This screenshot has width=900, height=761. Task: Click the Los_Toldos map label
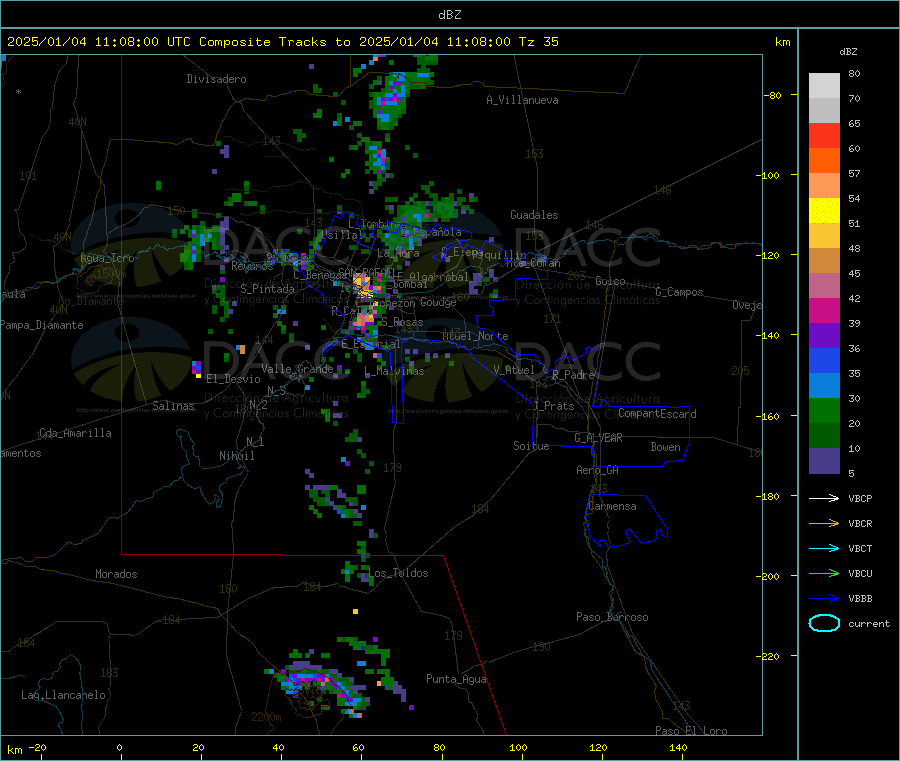point(398,573)
